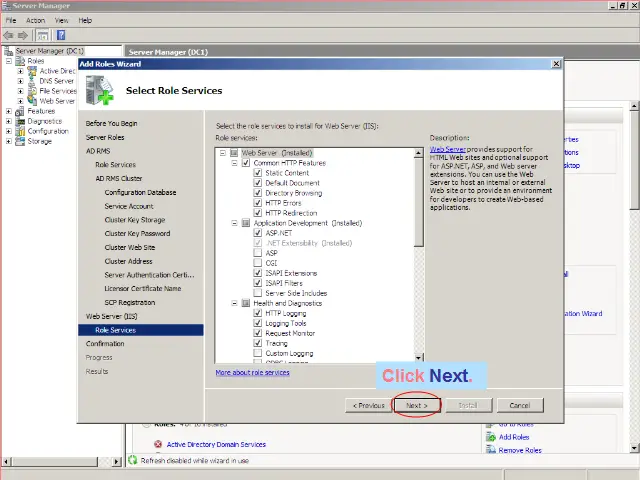The image size is (640, 480).
Task: Click the Web Server node icon in tree
Action: coord(32,101)
